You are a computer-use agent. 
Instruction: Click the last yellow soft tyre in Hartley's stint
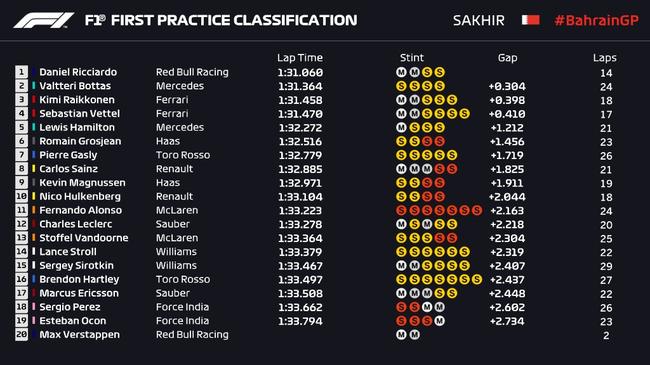pos(477,279)
